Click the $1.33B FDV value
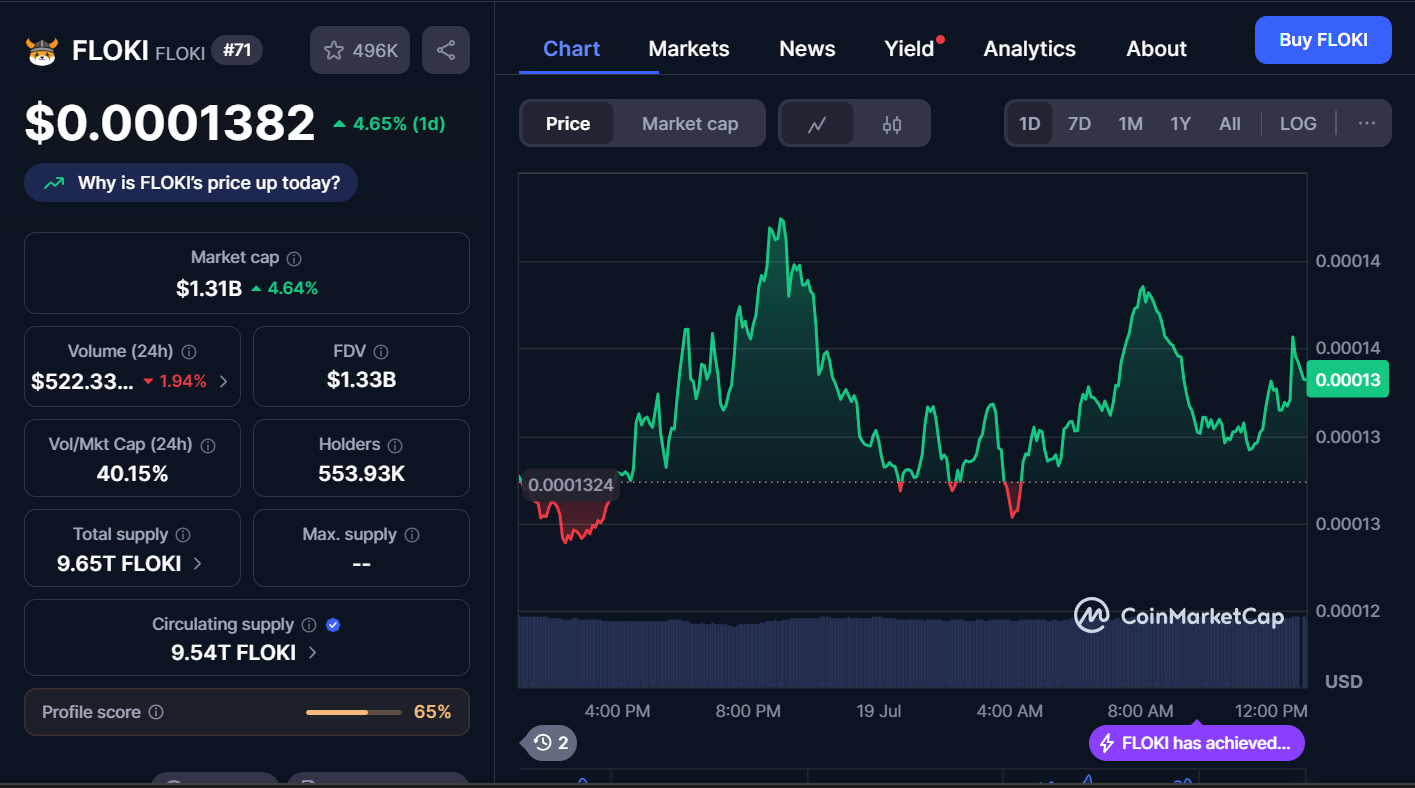Viewport: 1415px width, 788px height. coord(361,380)
